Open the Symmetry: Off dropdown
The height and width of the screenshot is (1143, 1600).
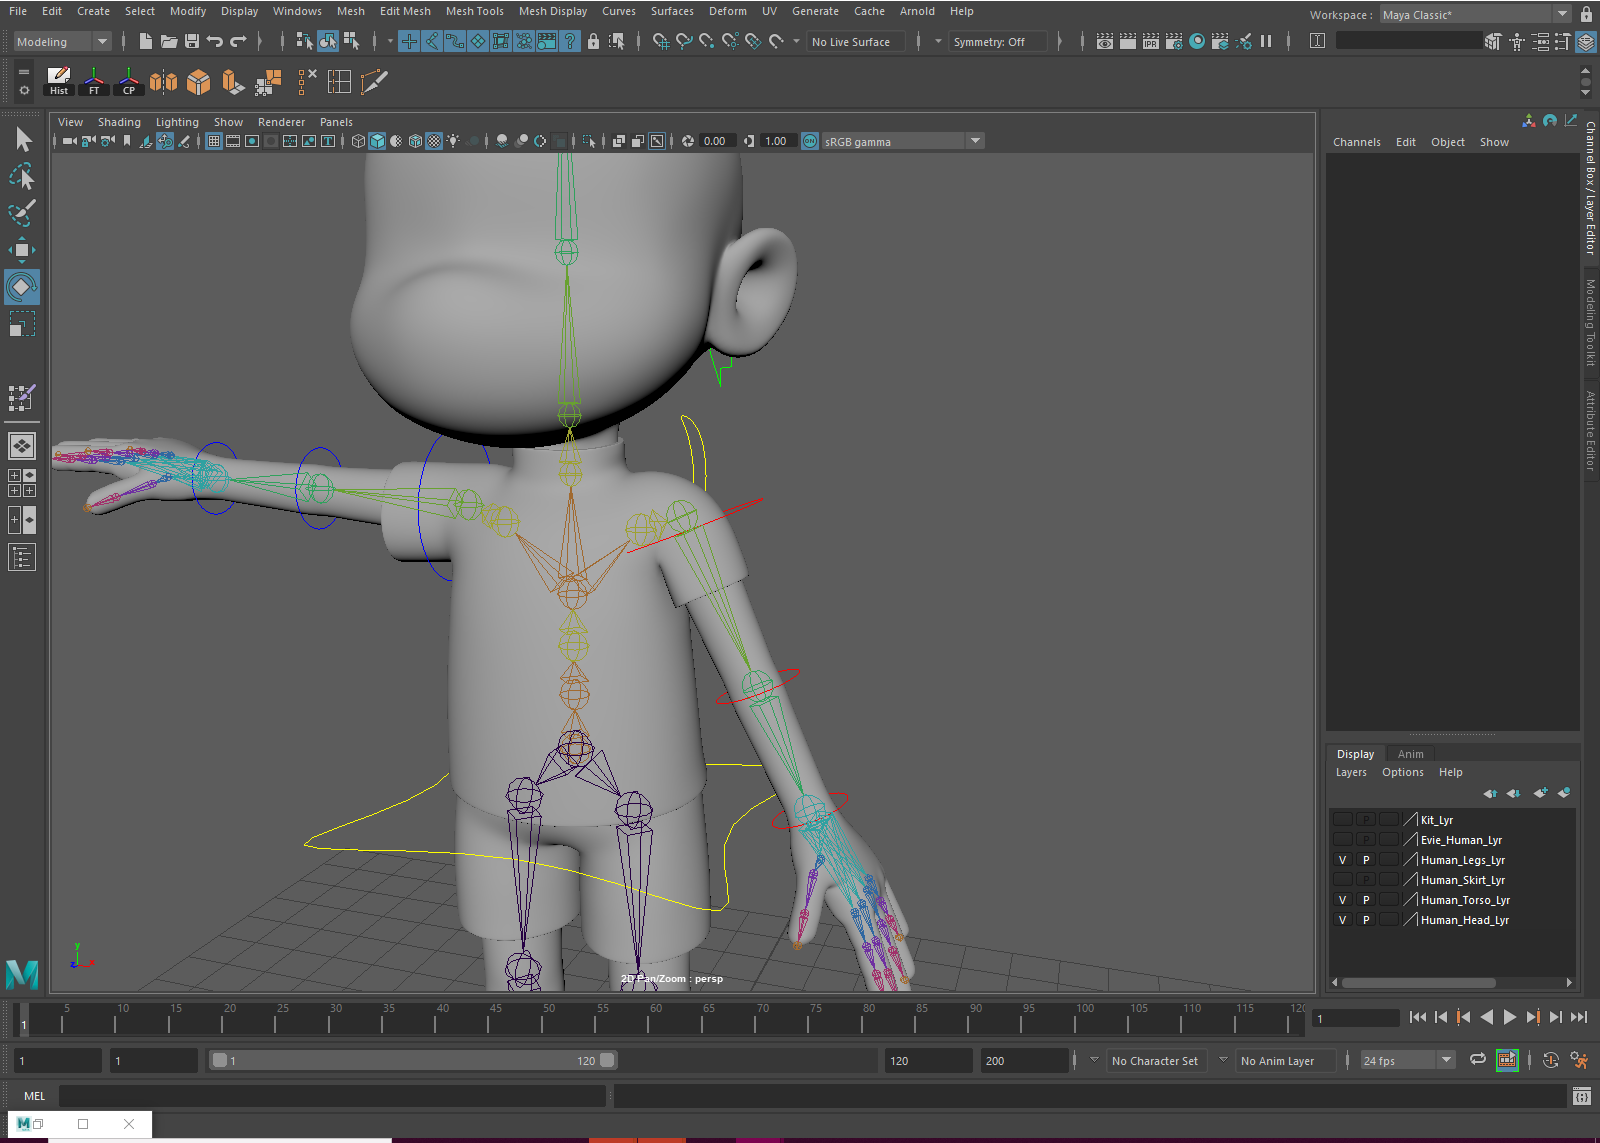coord(997,41)
